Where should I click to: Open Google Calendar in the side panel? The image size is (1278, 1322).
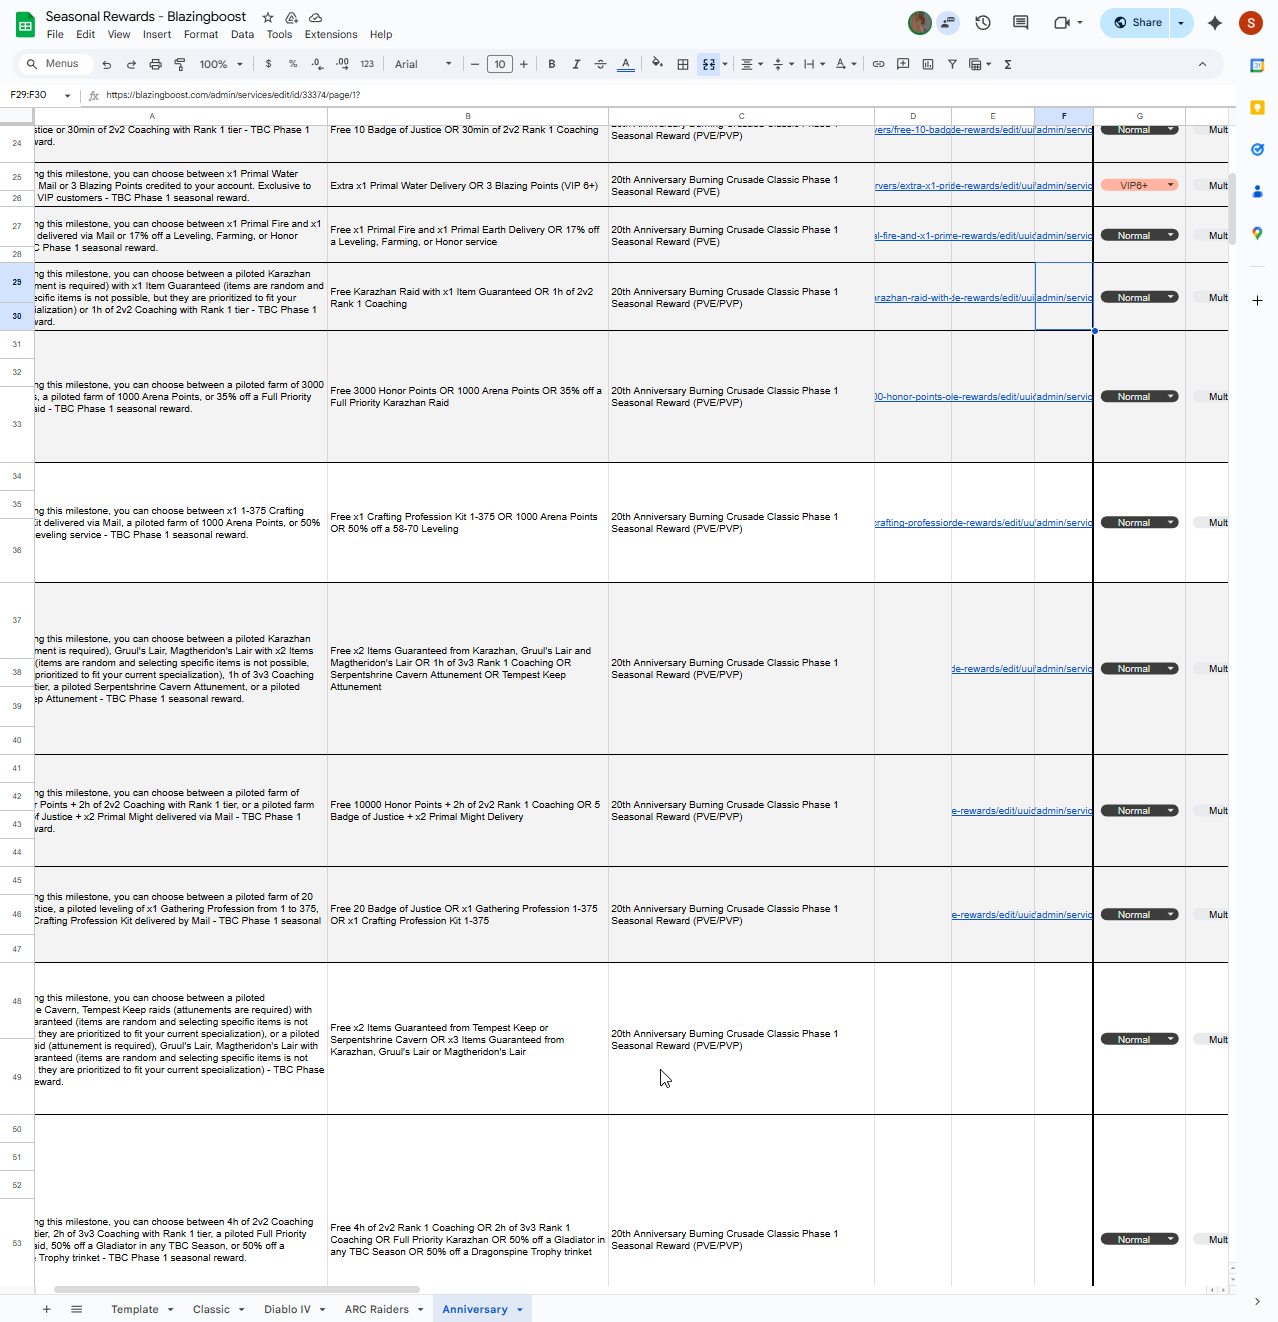[x=1257, y=65]
